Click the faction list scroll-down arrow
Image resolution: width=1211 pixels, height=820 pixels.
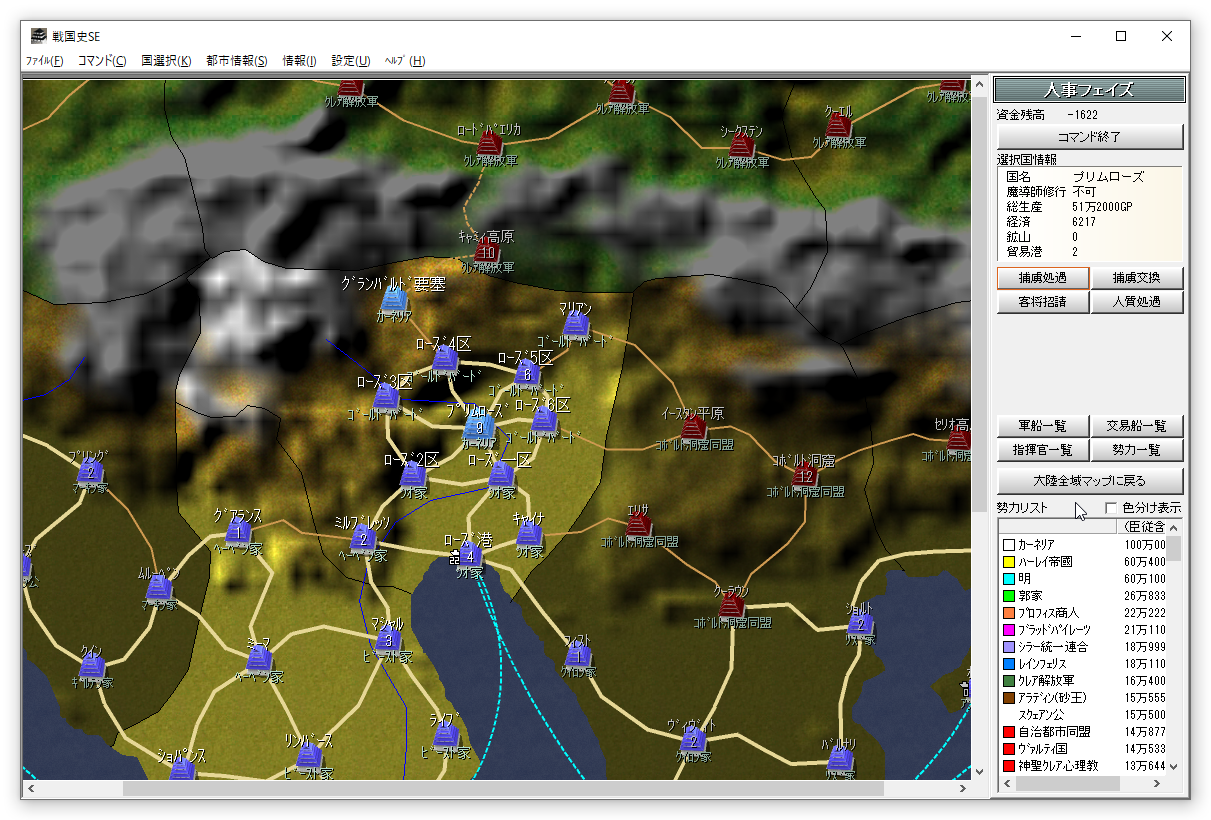tap(1174, 767)
